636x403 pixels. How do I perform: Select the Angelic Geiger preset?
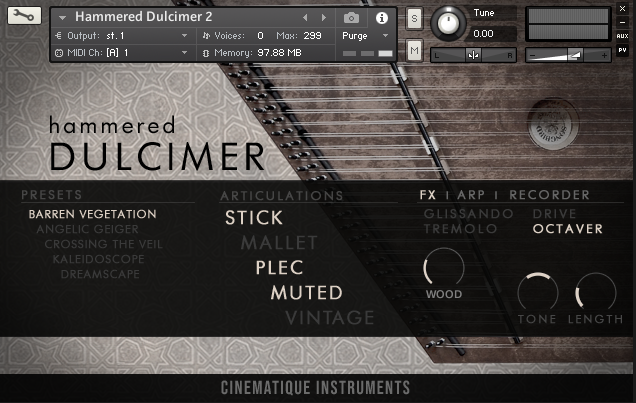(88, 229)
